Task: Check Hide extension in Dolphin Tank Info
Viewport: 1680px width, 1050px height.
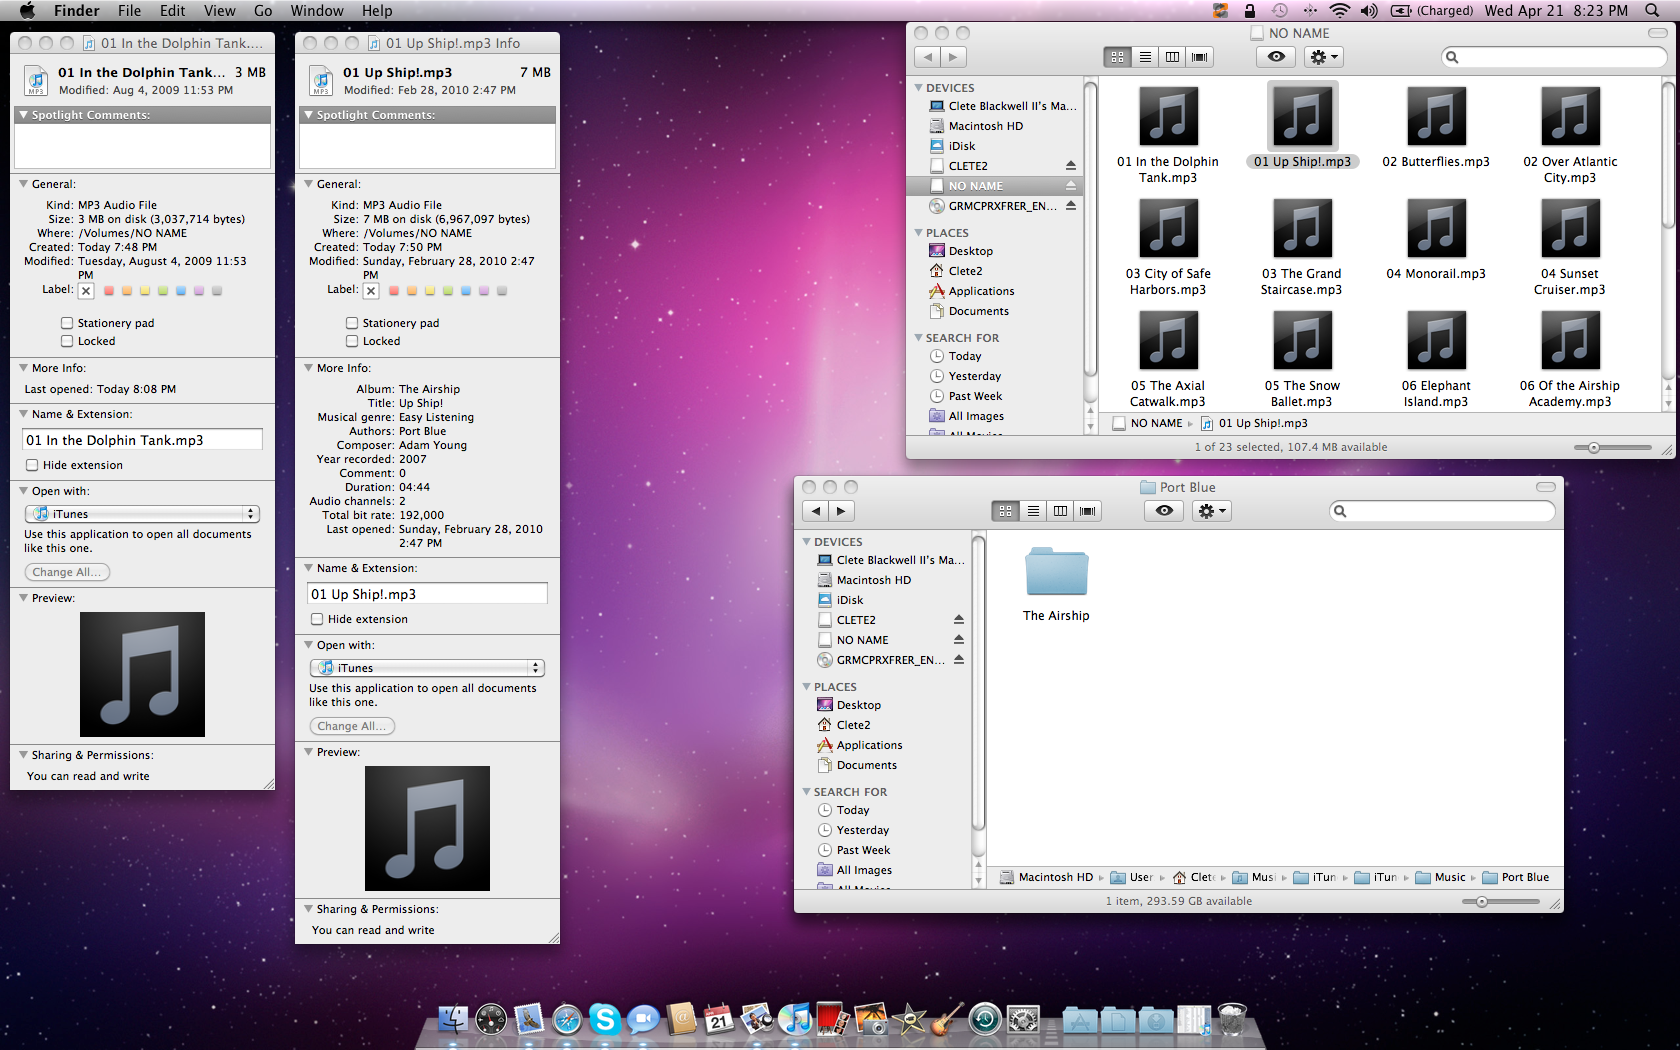Action: tap(32, 465)
